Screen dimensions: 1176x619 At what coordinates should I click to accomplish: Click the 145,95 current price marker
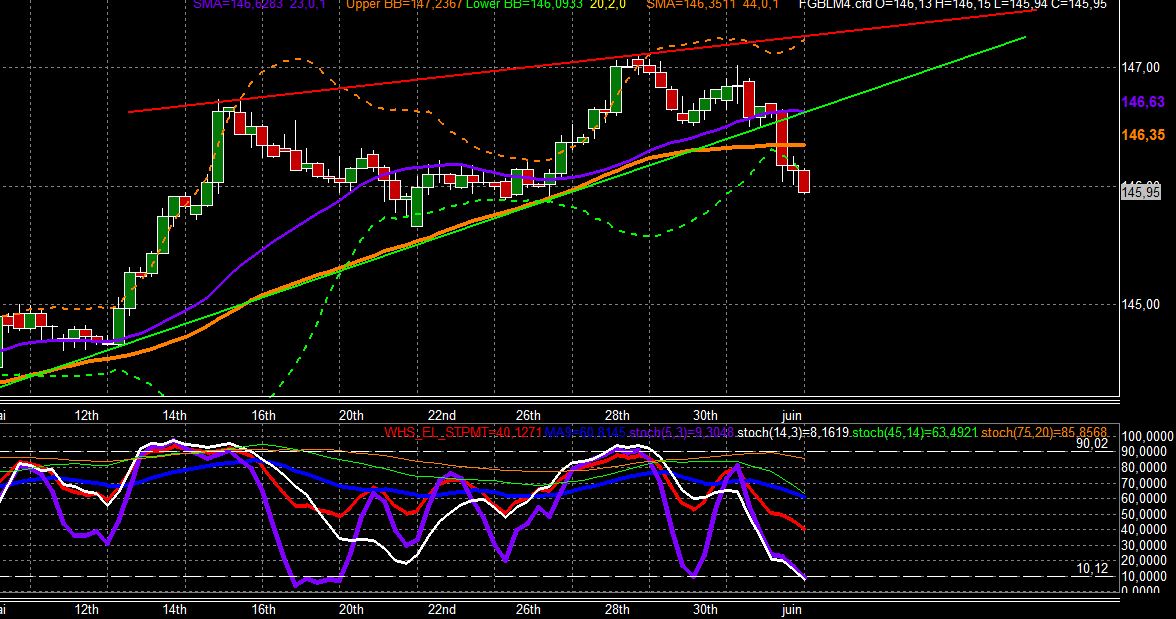[1141, 193]
